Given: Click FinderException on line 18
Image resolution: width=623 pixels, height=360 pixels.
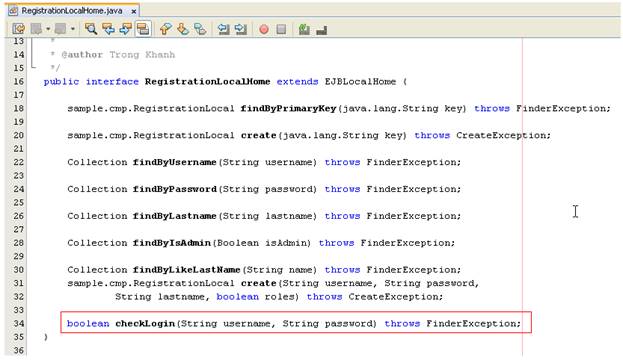Looking at the screenshot, I should [x=561, y=108].
